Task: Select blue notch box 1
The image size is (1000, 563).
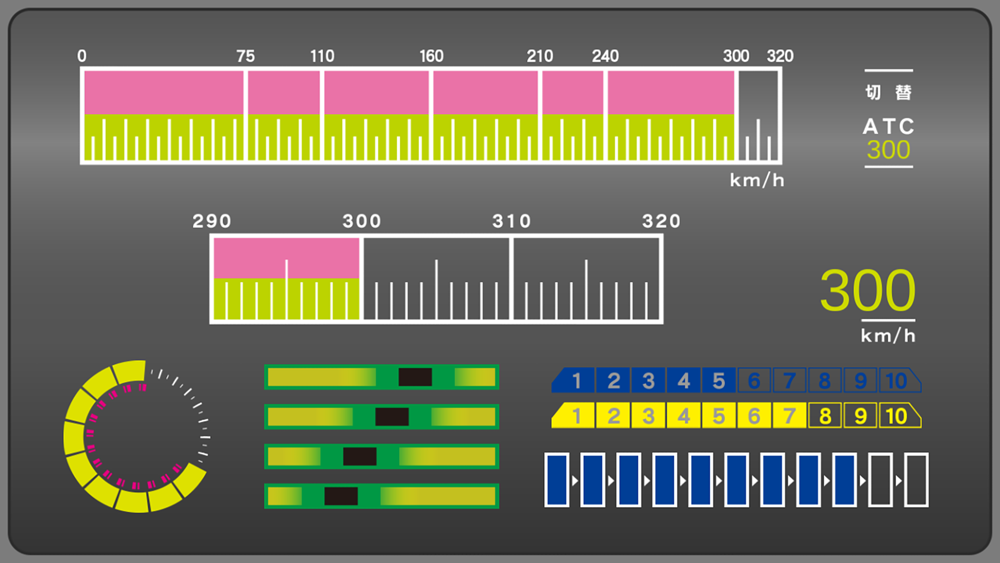Action: click(573, 381)
